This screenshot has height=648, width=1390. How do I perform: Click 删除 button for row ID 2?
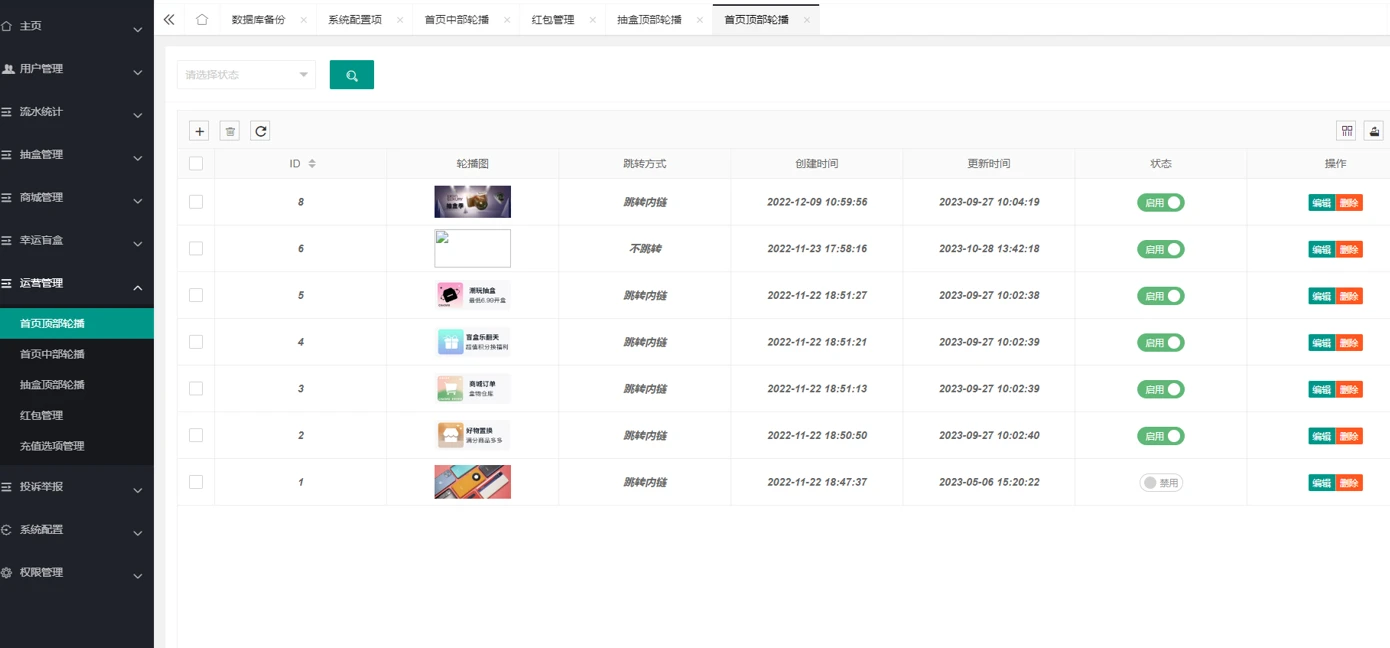pos(1349,436)
